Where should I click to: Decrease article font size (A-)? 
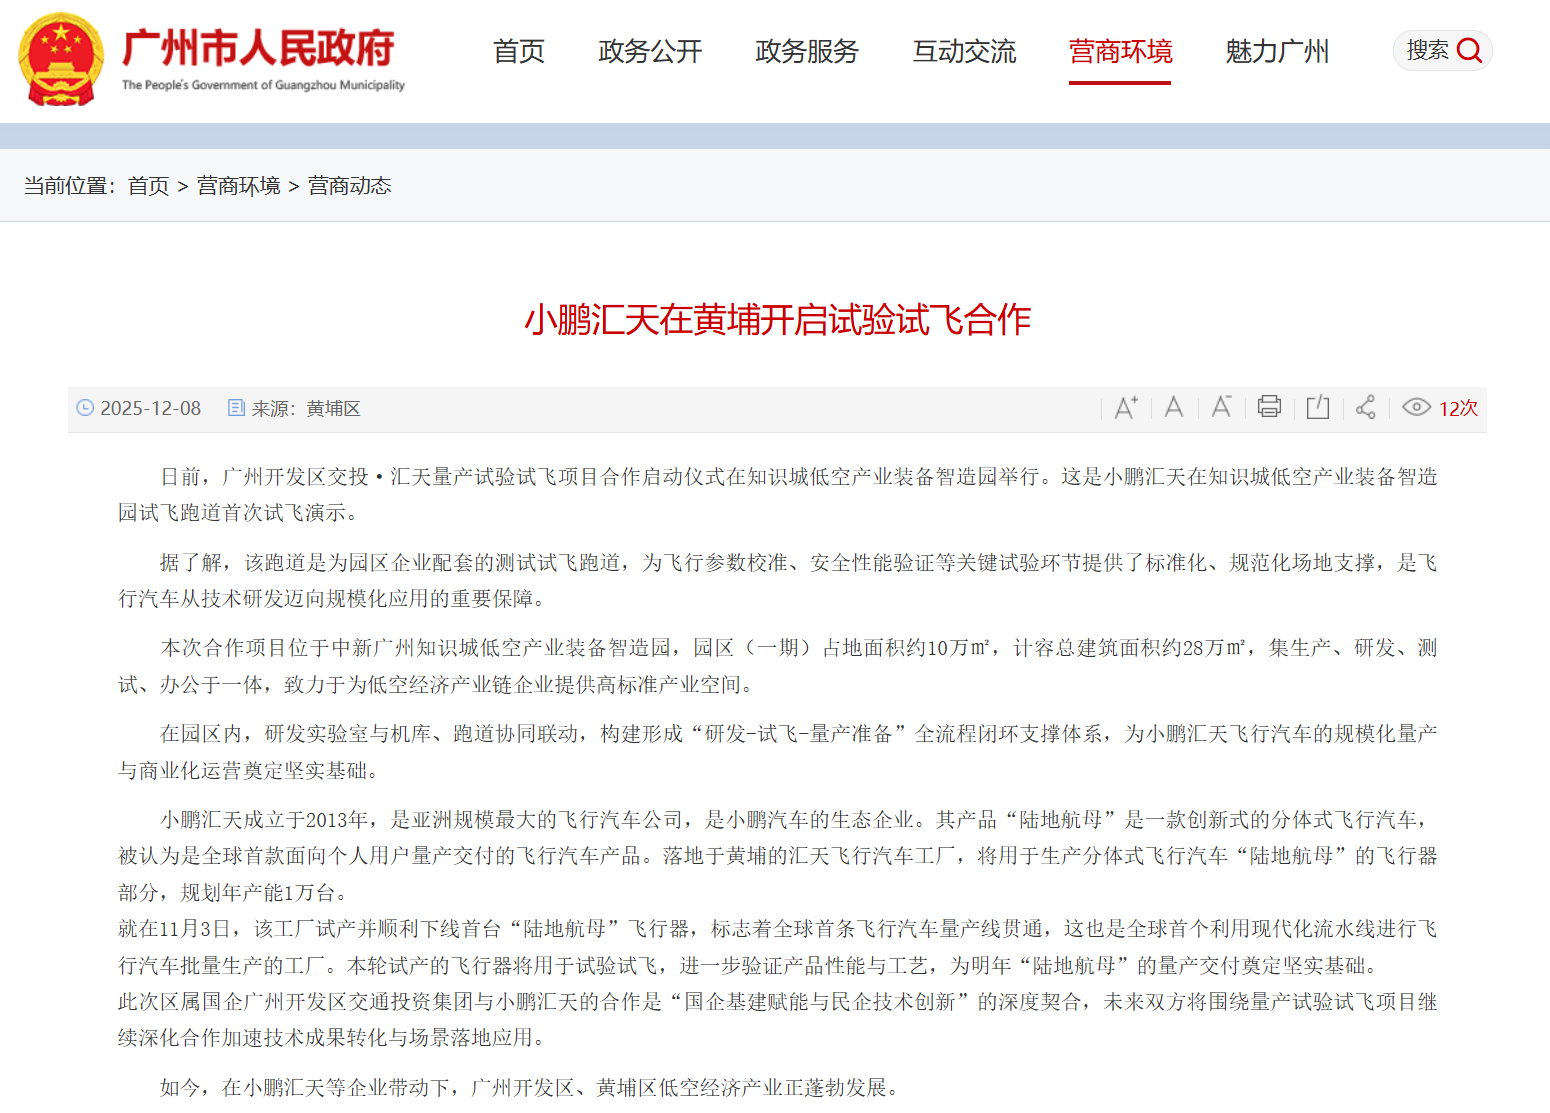pyautogui.click(x=1221, y=407)
